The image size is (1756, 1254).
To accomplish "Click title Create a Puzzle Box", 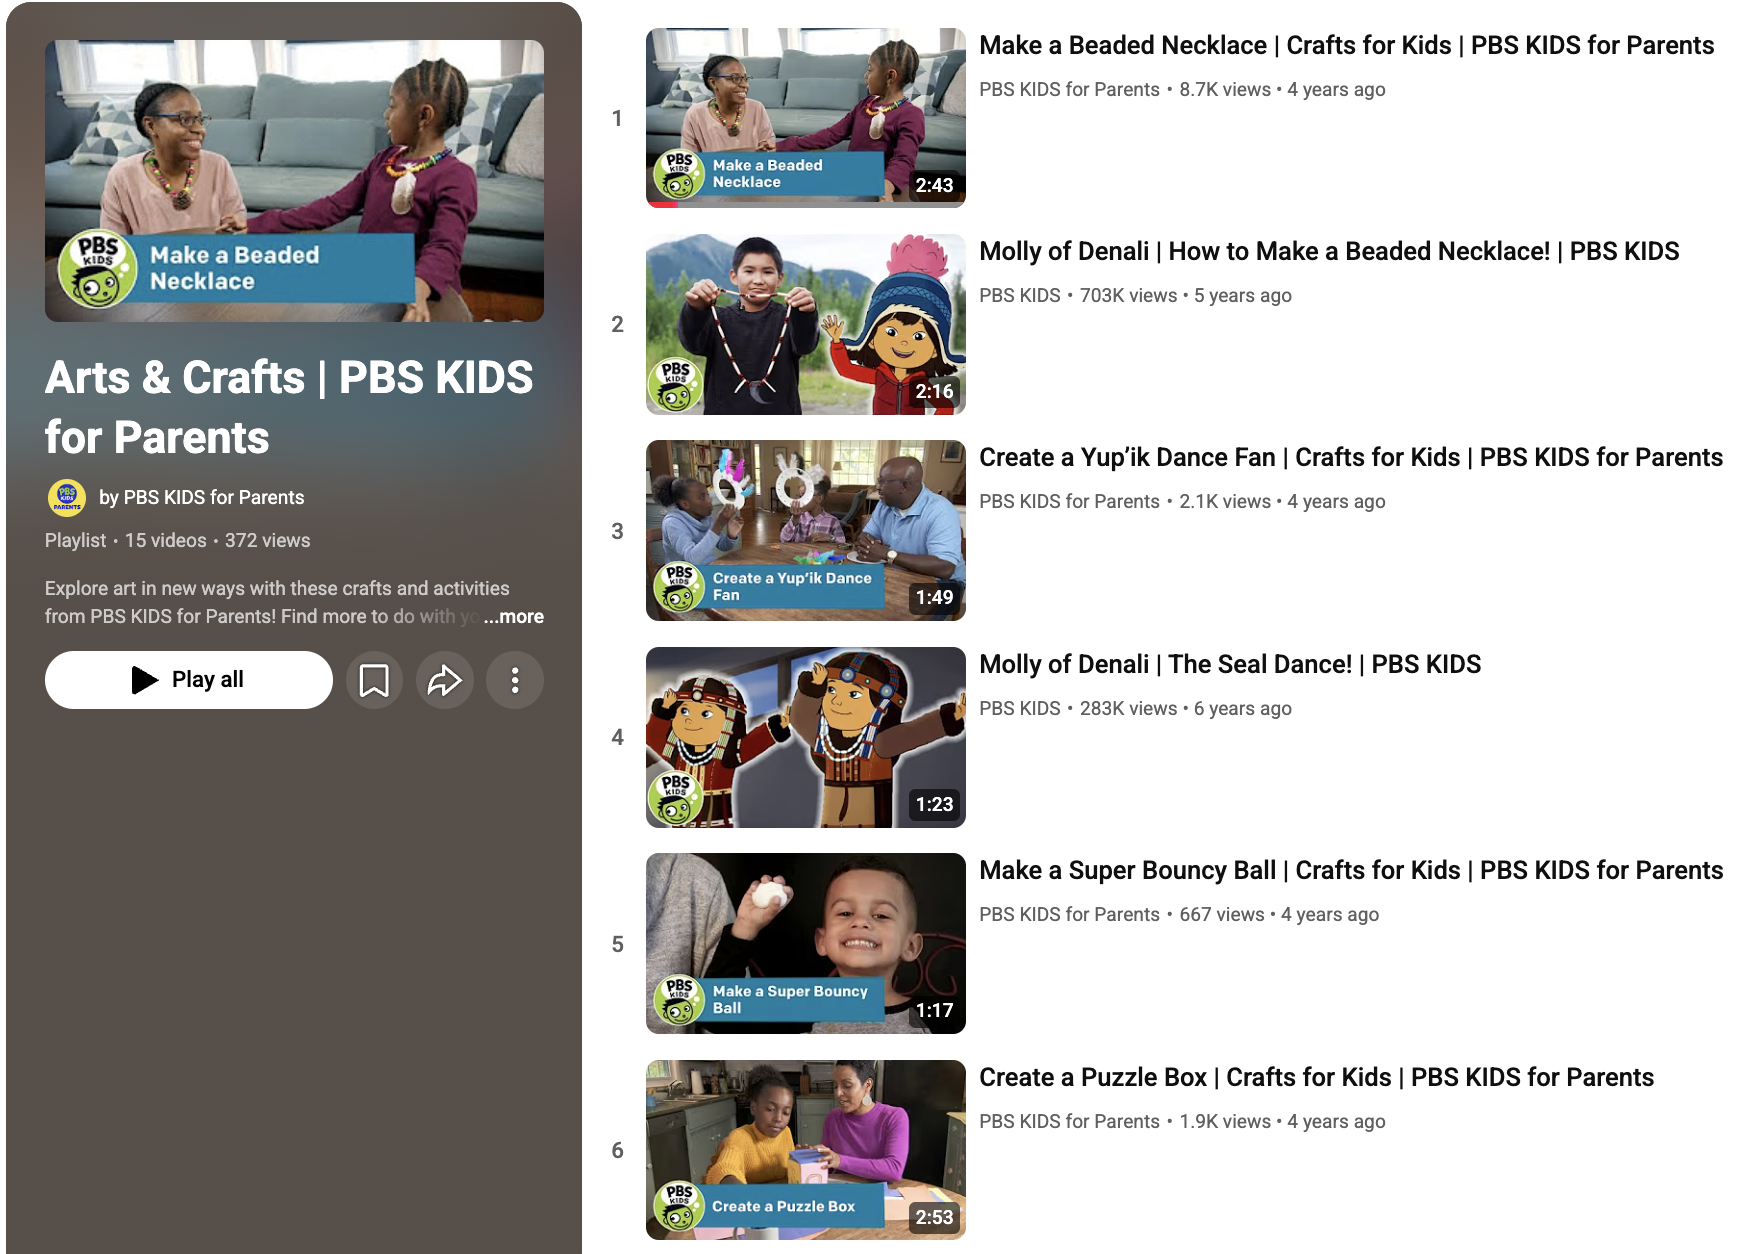I will (x=1316, y=1078).
